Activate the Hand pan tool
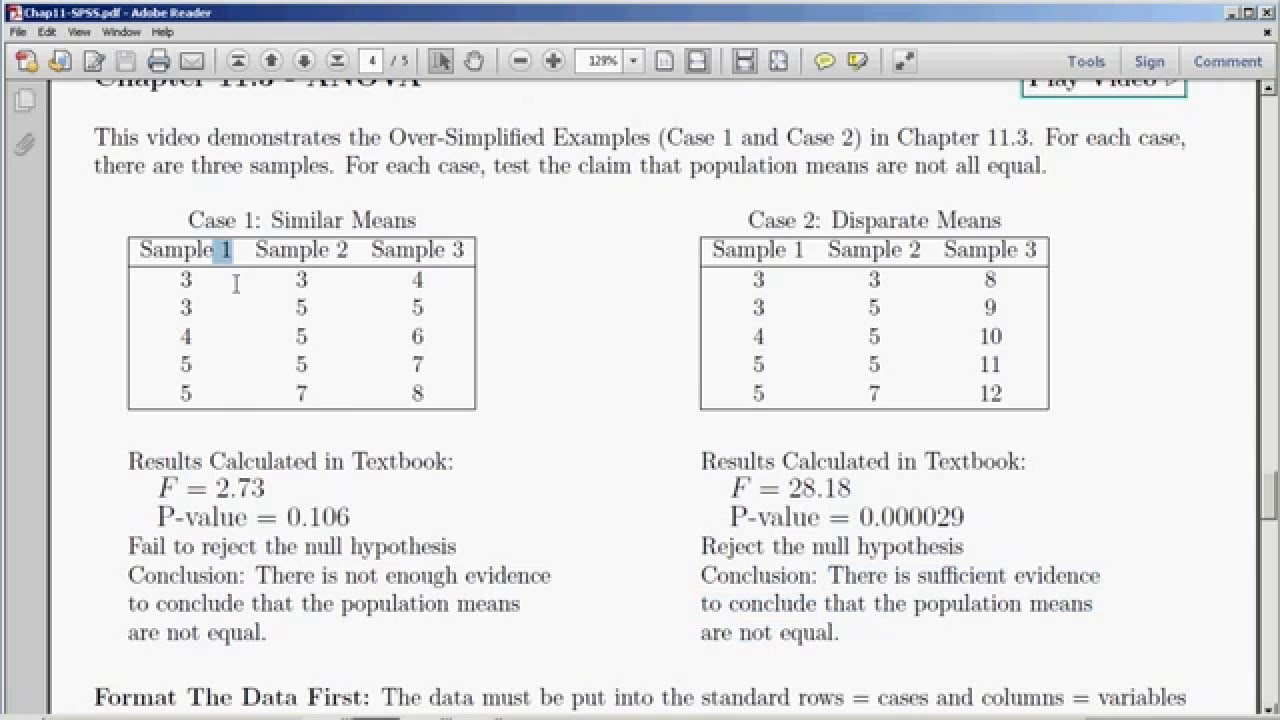The height and width of the screenshot is (720, 1280). tap(473, 61)
